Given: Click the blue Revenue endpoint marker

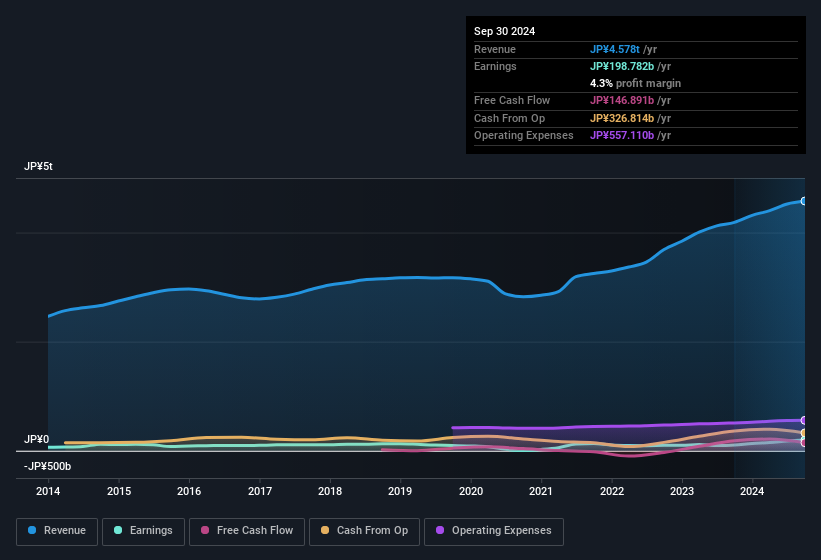Looking at the screenshot, I should tap(803, 201).
